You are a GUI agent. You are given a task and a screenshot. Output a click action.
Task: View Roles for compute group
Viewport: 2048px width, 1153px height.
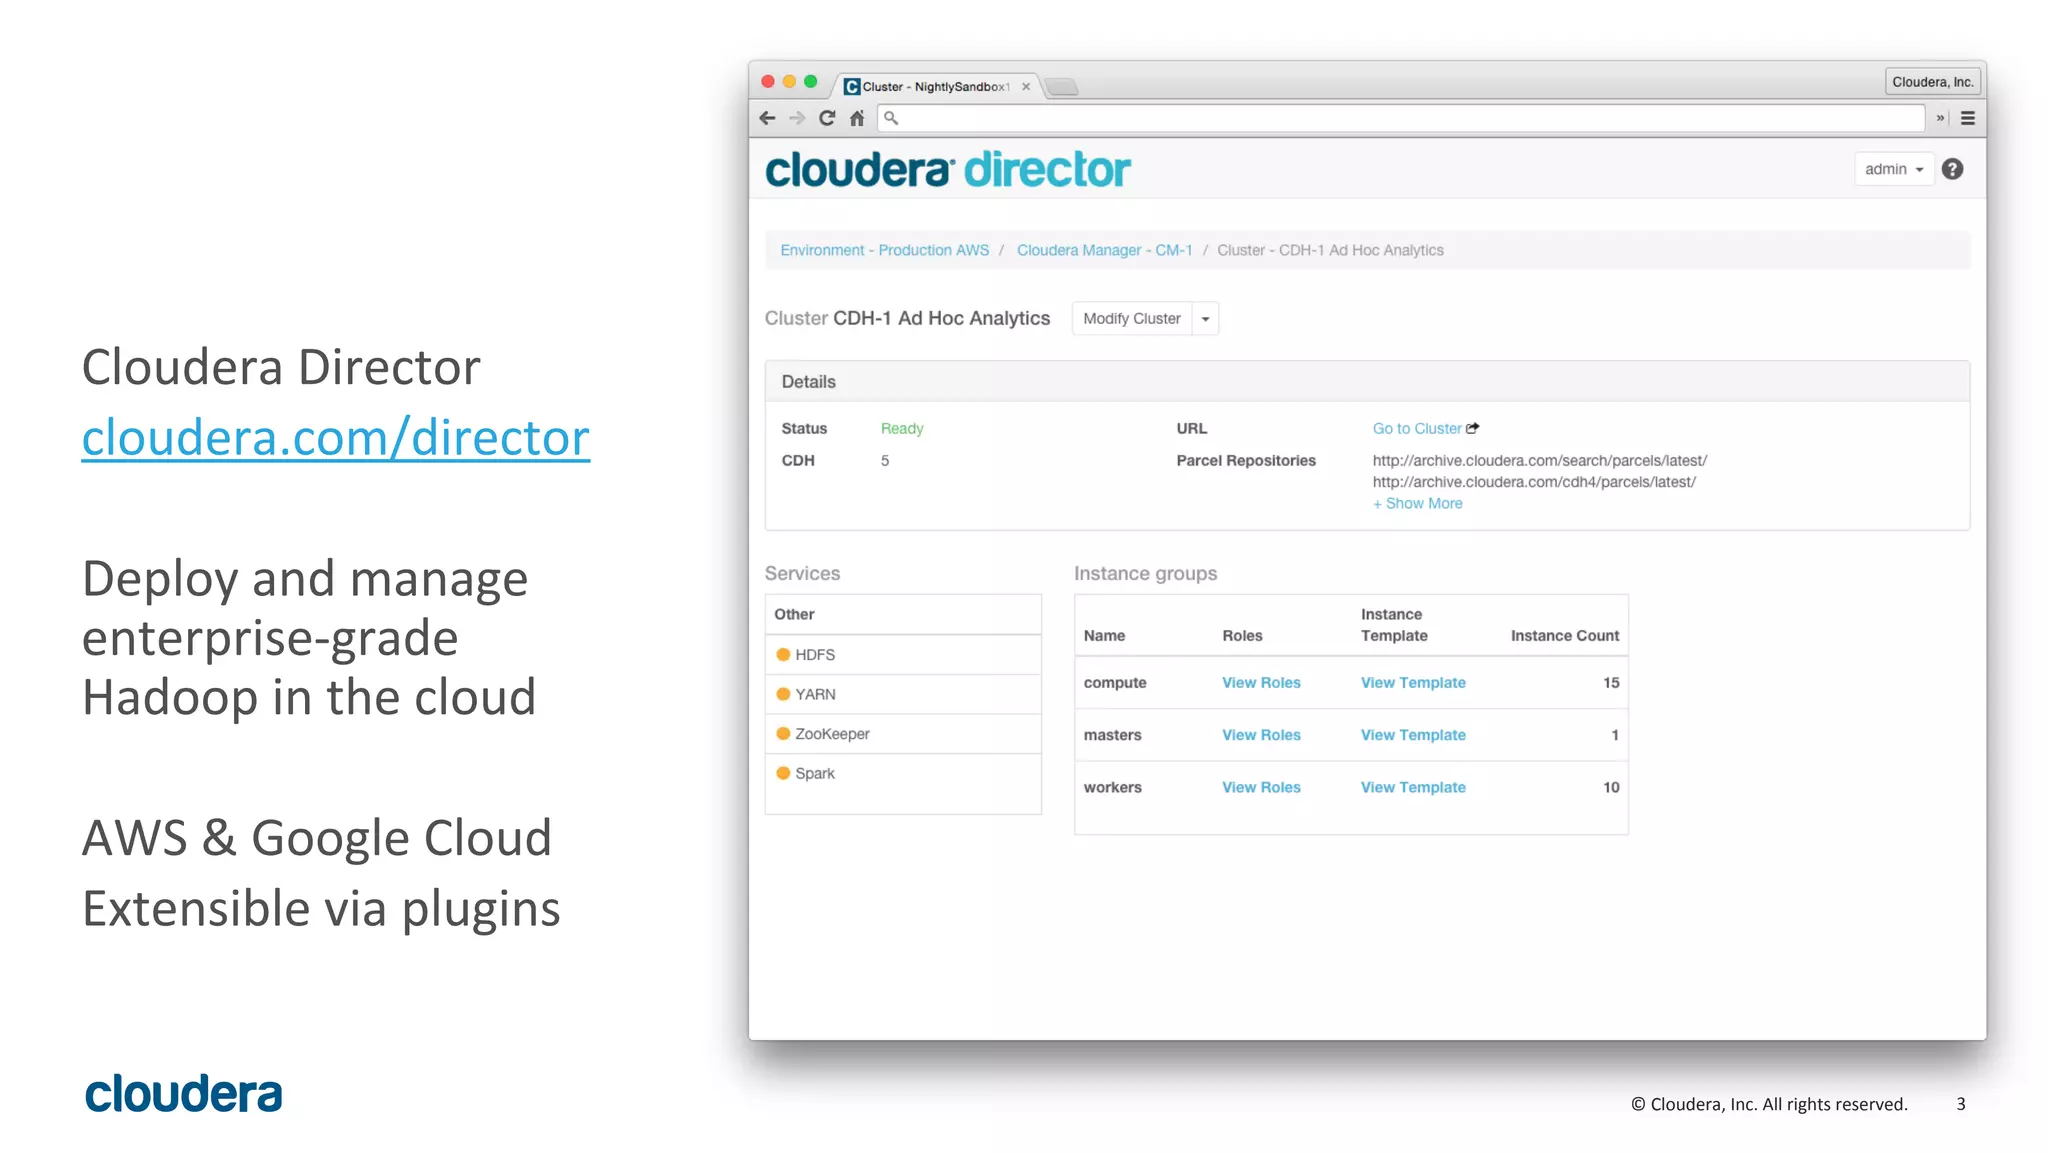[x=1261, y=683]
